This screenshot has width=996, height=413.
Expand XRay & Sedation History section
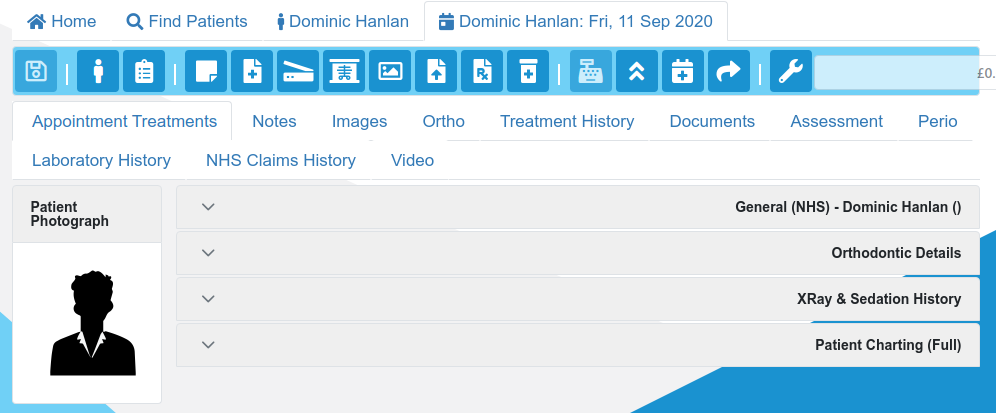click(577, 299)
